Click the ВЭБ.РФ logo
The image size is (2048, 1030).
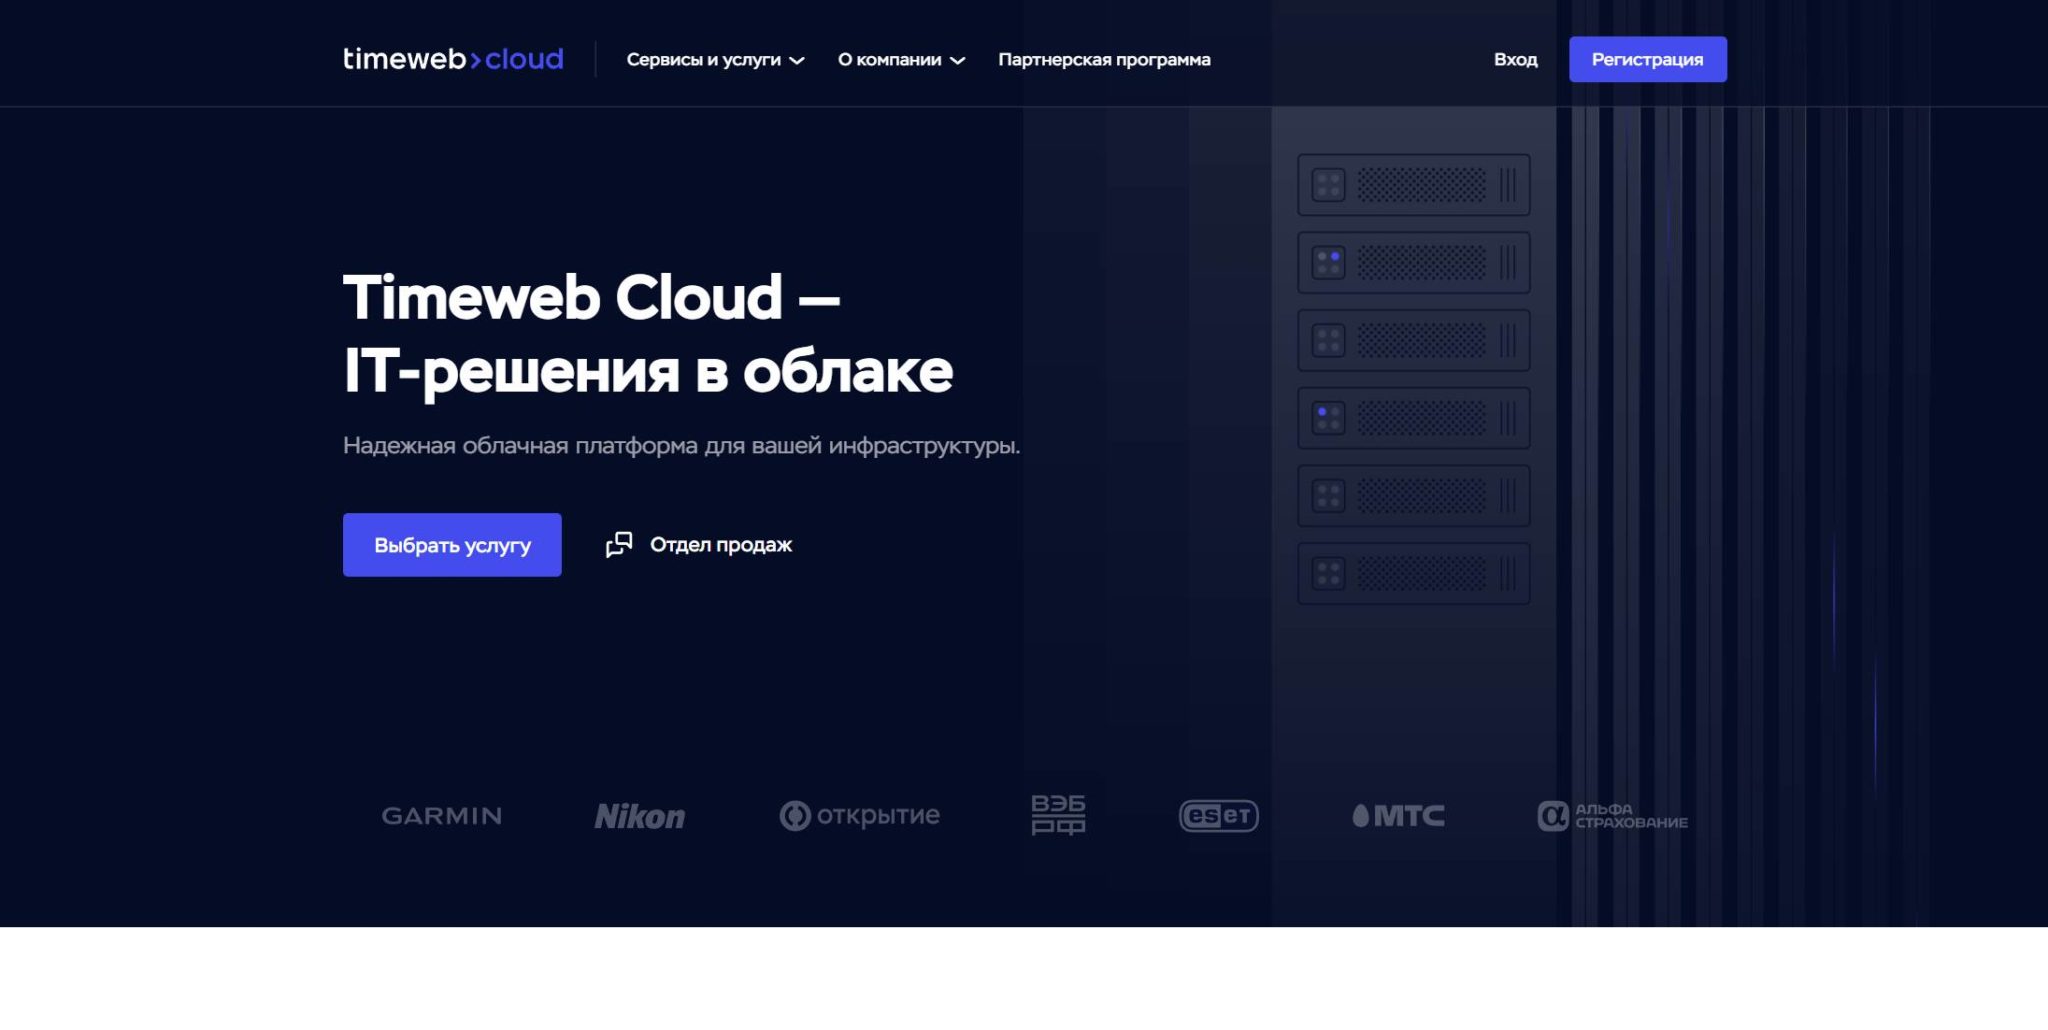click(x=1059, y=815)
